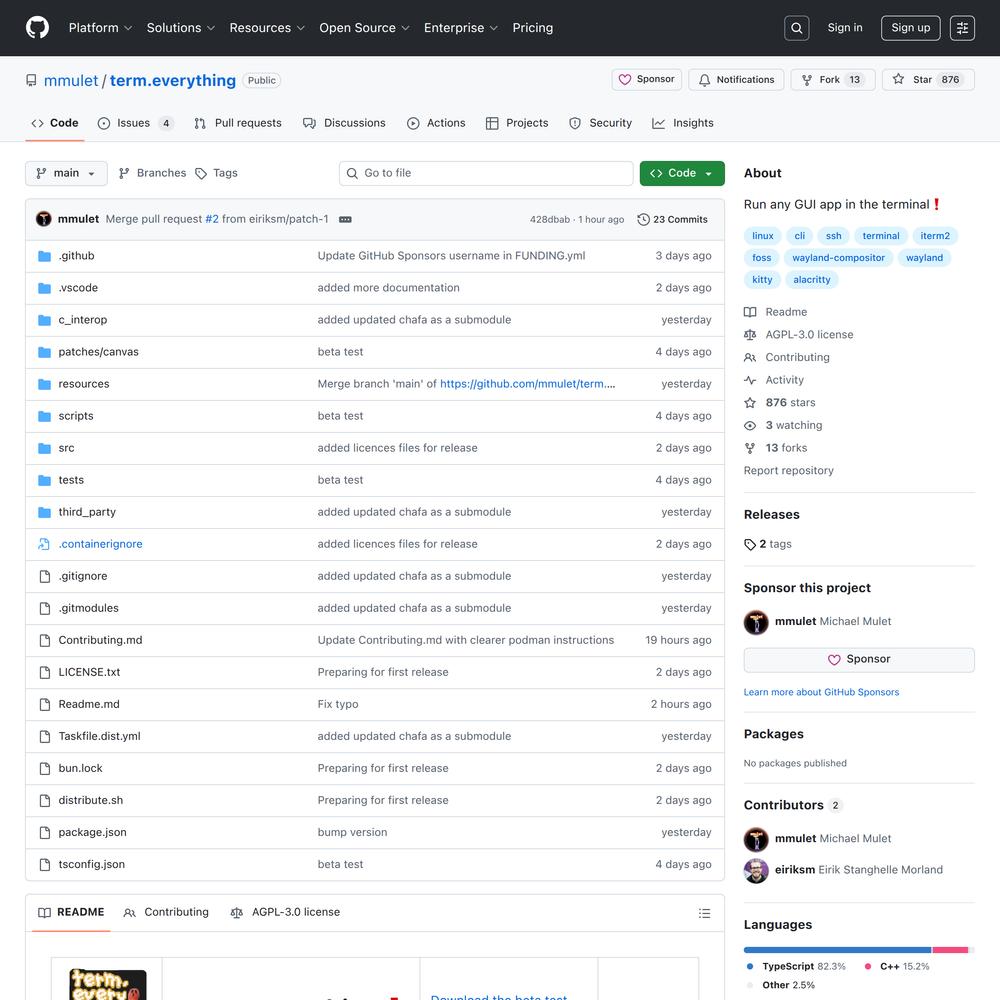Screen dimensions: 1000x1000
Task: Focus the Go to file search field
Action: tap(486, 173)
